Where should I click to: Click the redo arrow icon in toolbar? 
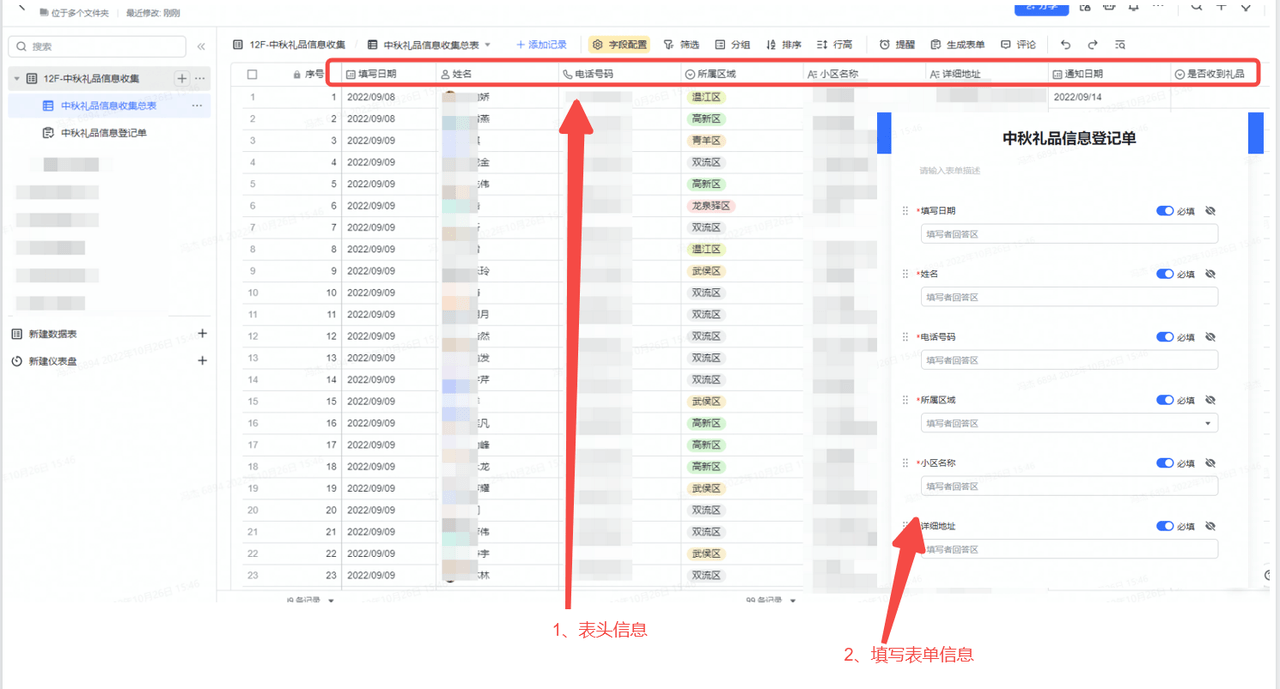pyautogui.click(x=1092, y=45)
